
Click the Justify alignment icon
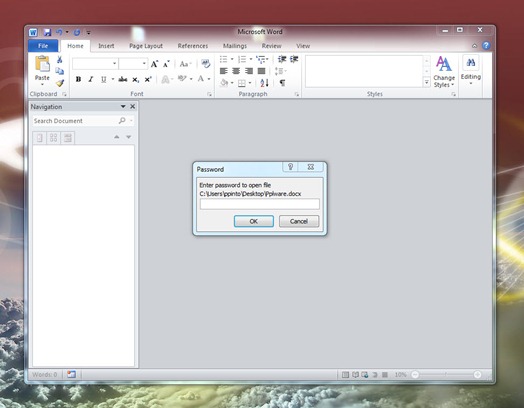tap(261, 71)
